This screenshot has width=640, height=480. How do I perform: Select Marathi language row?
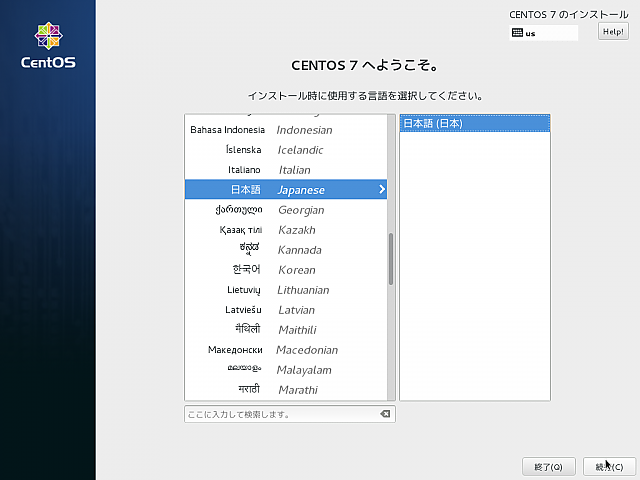point(286,390)
